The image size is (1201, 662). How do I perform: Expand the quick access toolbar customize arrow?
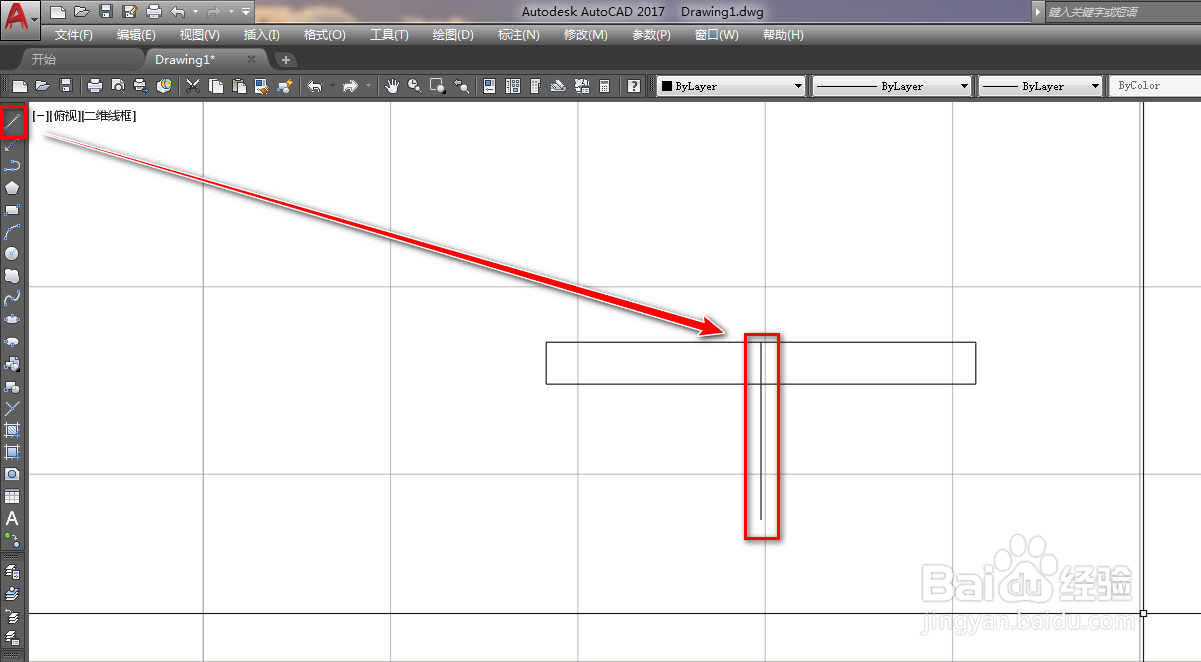click(246, 12)
